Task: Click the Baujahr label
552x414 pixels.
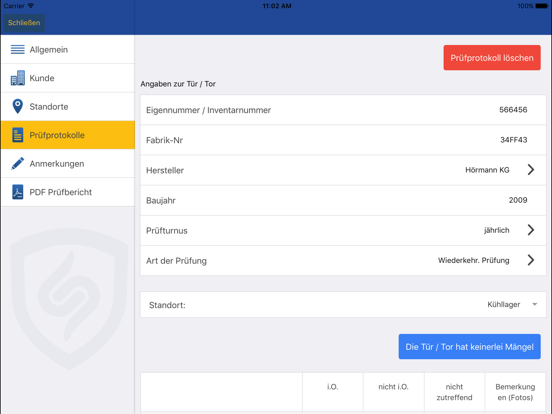Action: coord(161,201)
